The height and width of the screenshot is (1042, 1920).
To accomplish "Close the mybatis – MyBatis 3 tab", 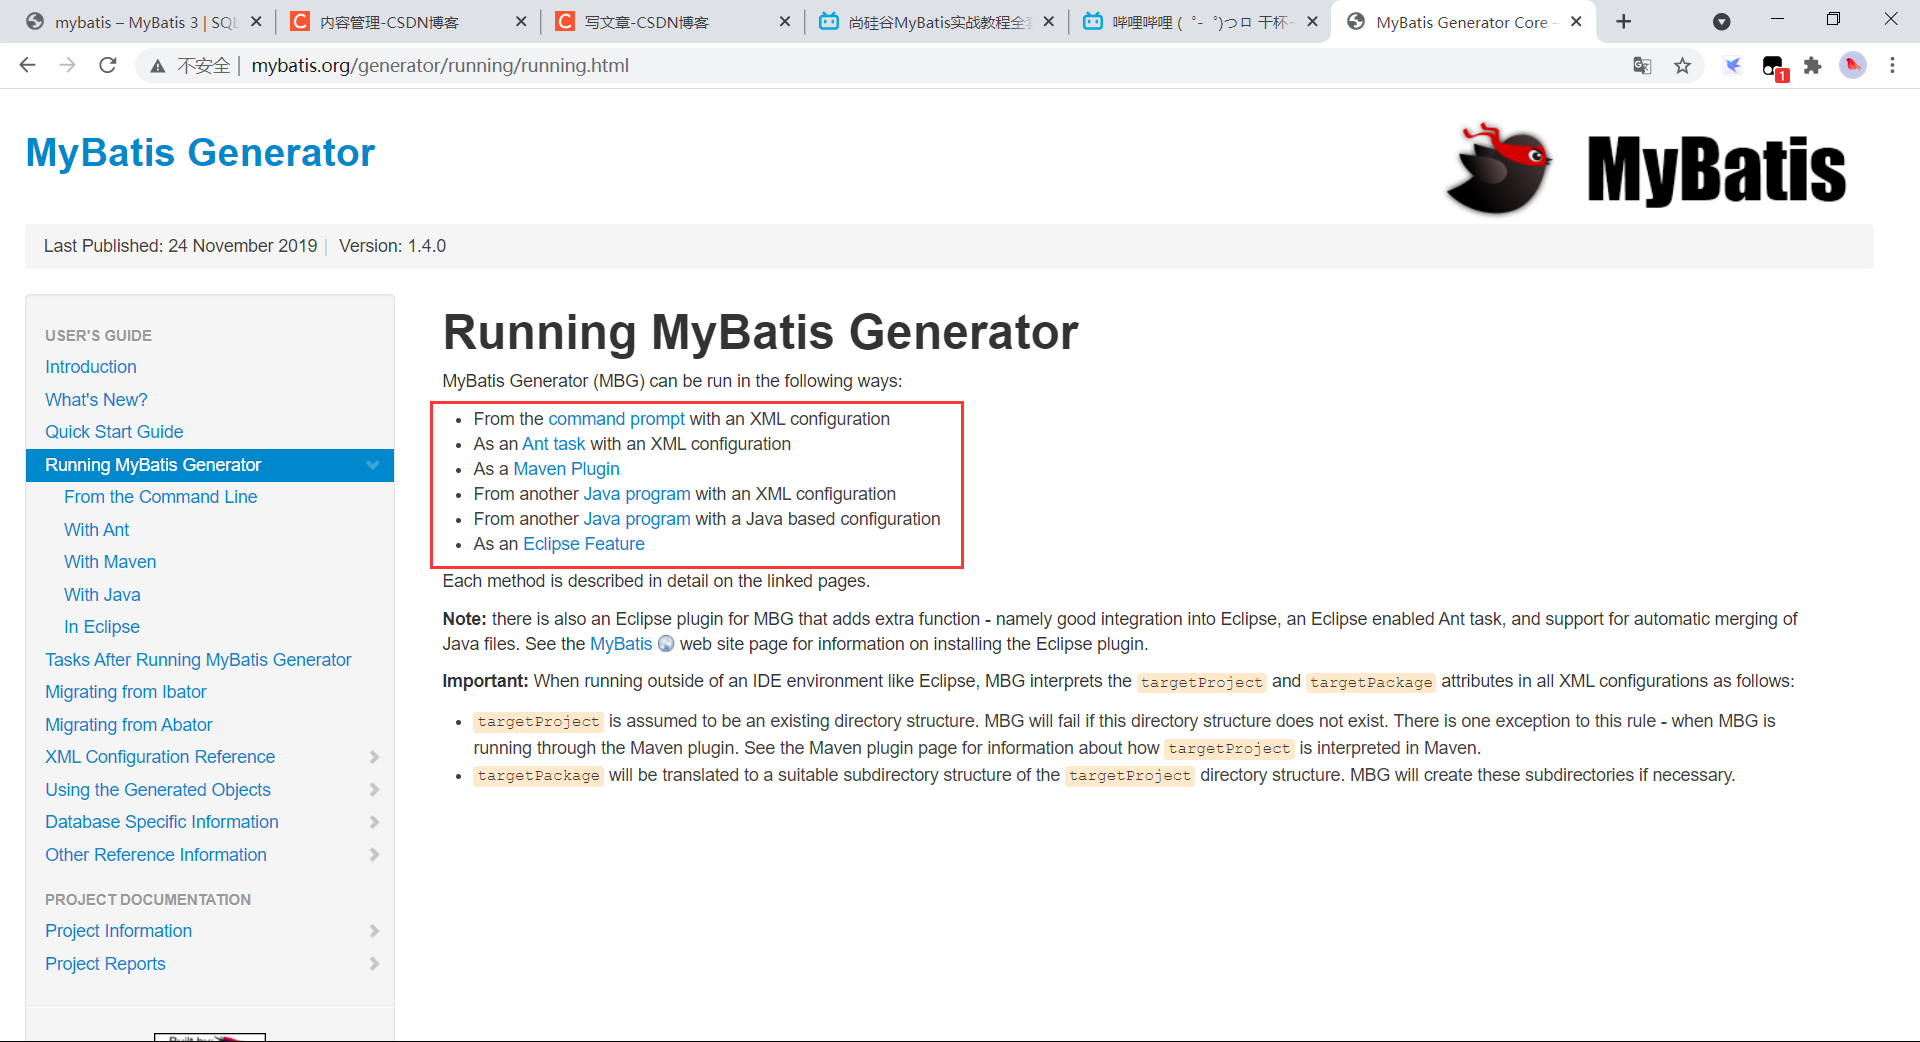I will tap(256, 21).
